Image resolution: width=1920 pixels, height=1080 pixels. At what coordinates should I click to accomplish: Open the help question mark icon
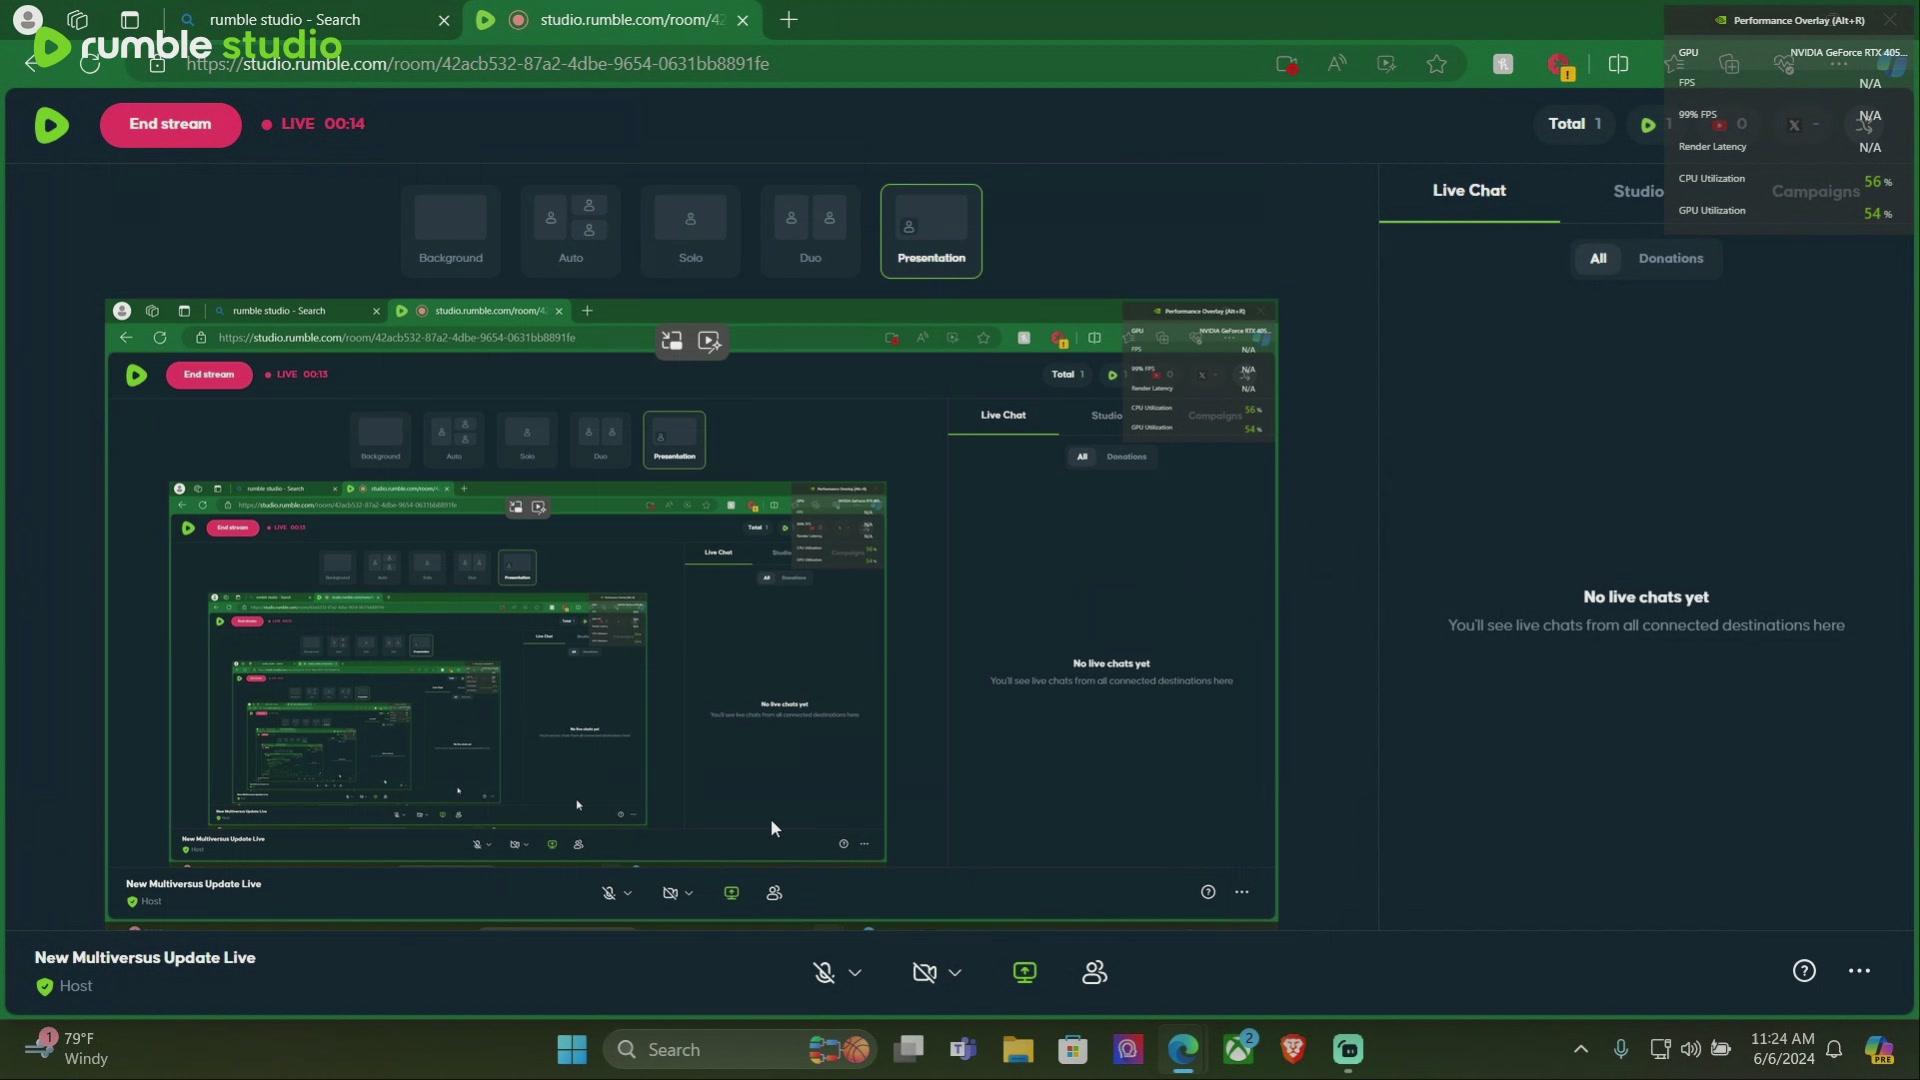tap(1804, 971)
